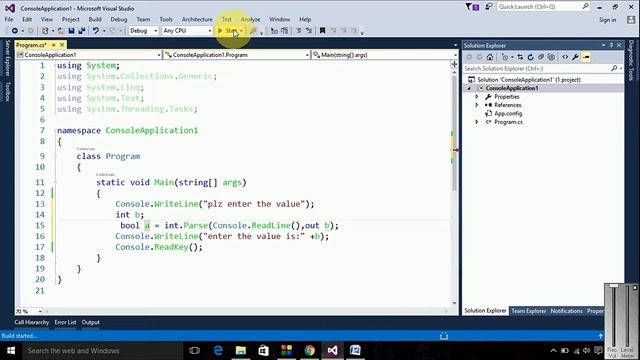
Task: Open the Architecture menu
Action: (197, 19)
